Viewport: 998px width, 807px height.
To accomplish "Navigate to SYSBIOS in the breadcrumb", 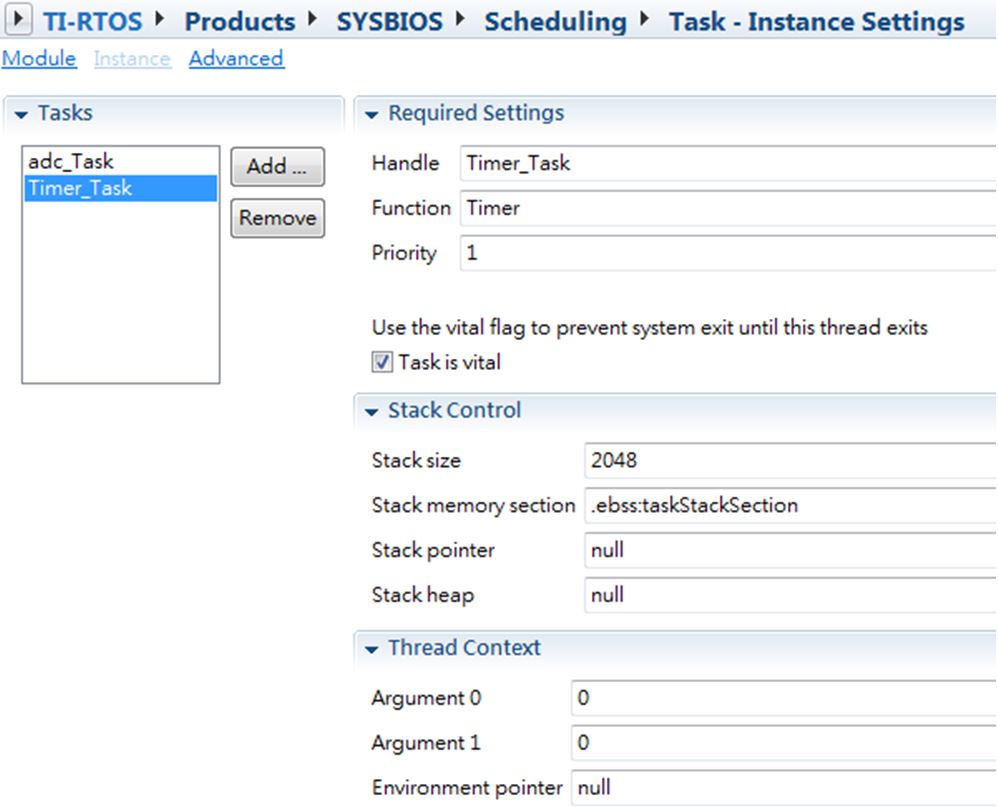I will [390, 22].
